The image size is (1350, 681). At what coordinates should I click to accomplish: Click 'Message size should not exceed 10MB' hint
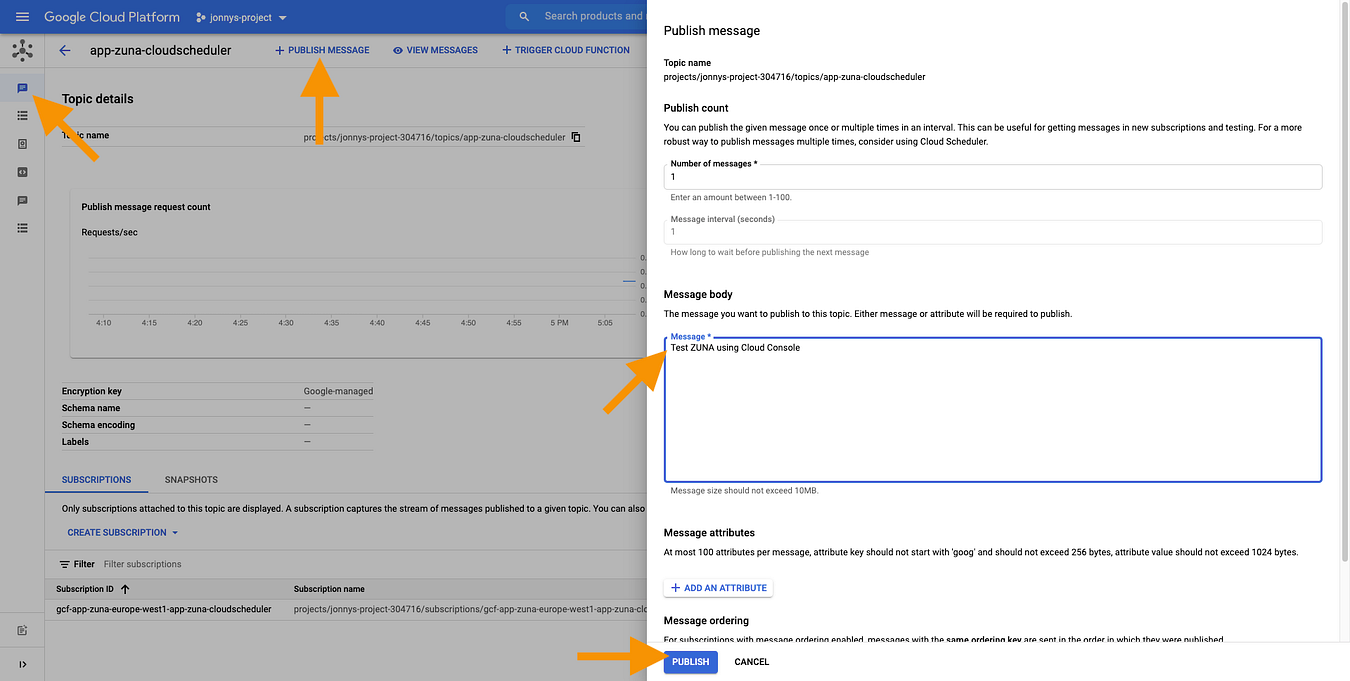tap(745, 491)
